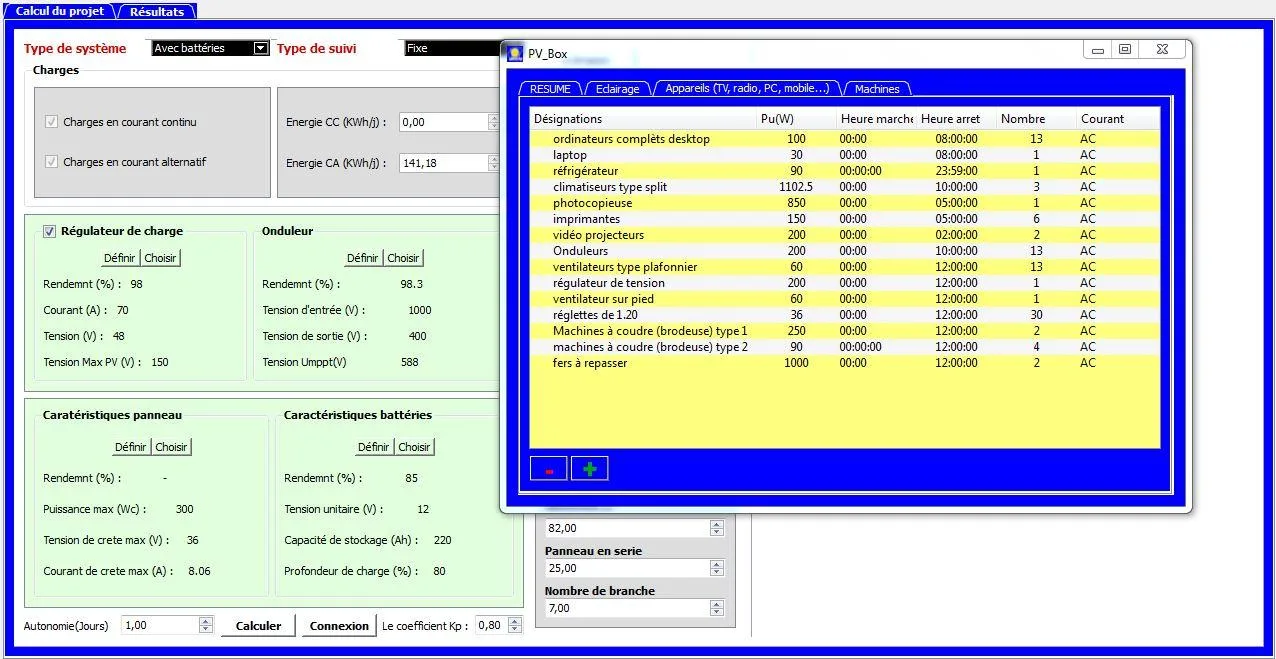Click the Désignations column header
The height and width of the screenshot is (659, 1276).
[644, 119]
